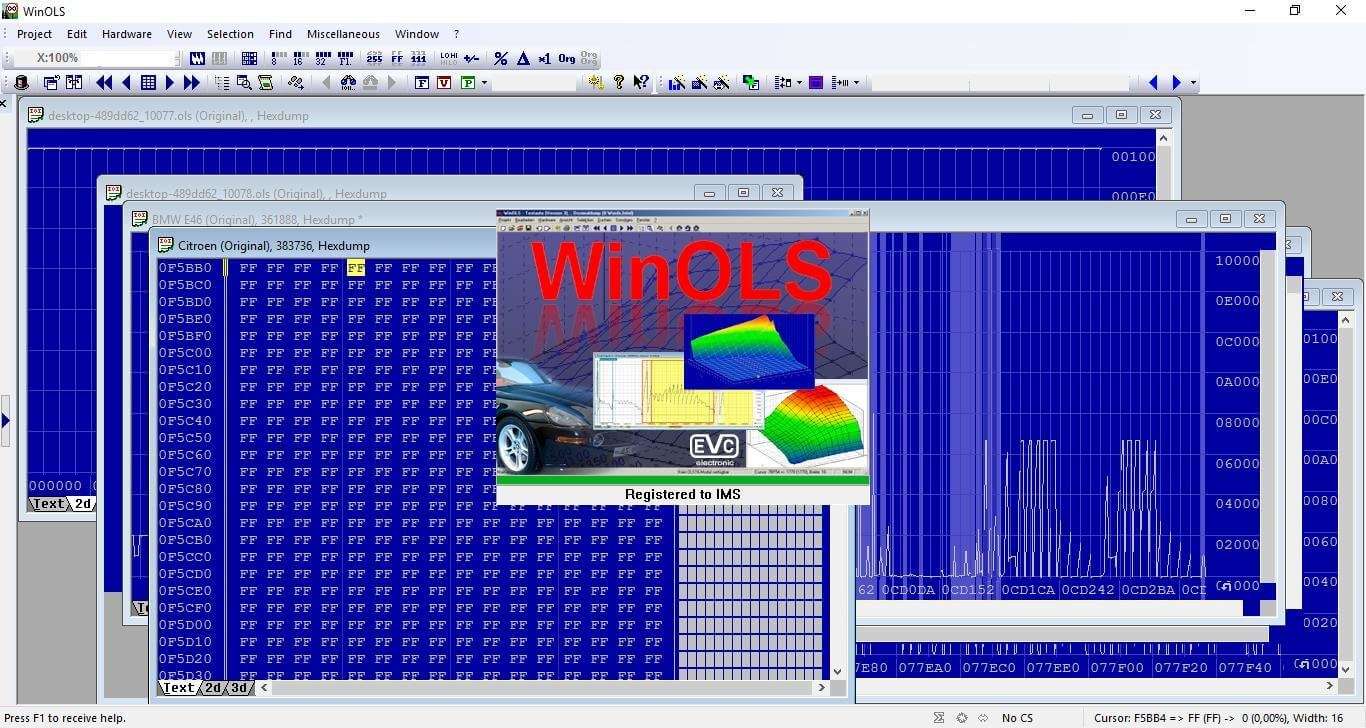Click the context help arrow-question icon

click(641, 83)
